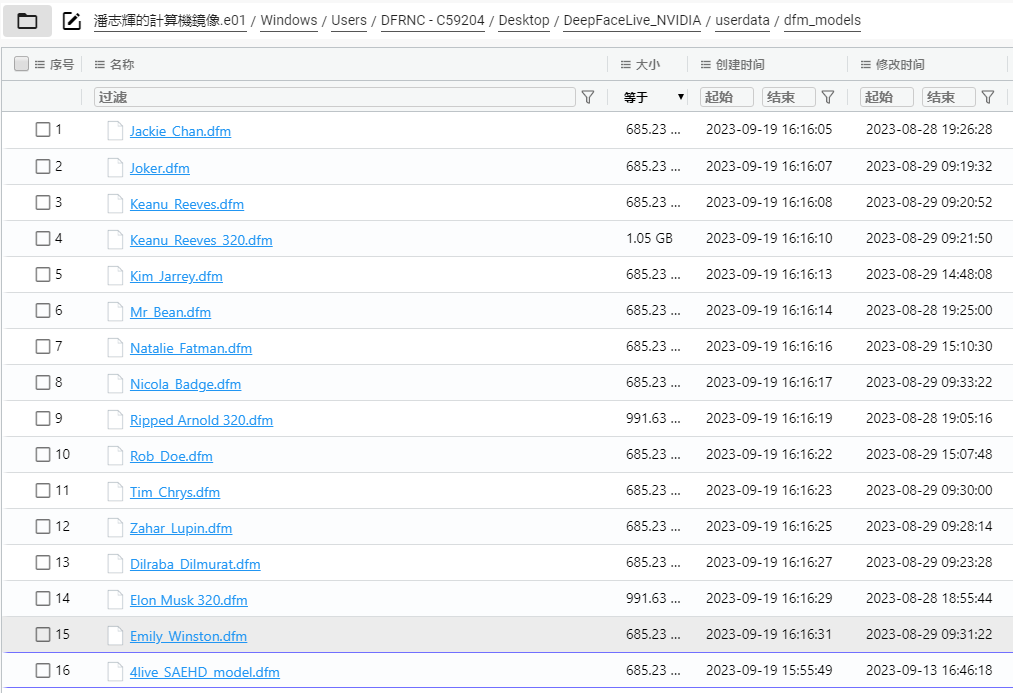Open the 4live_SAEHD_model.dfm file link
This screenshot has width=1013, height=693.
(x=205, y=672)
